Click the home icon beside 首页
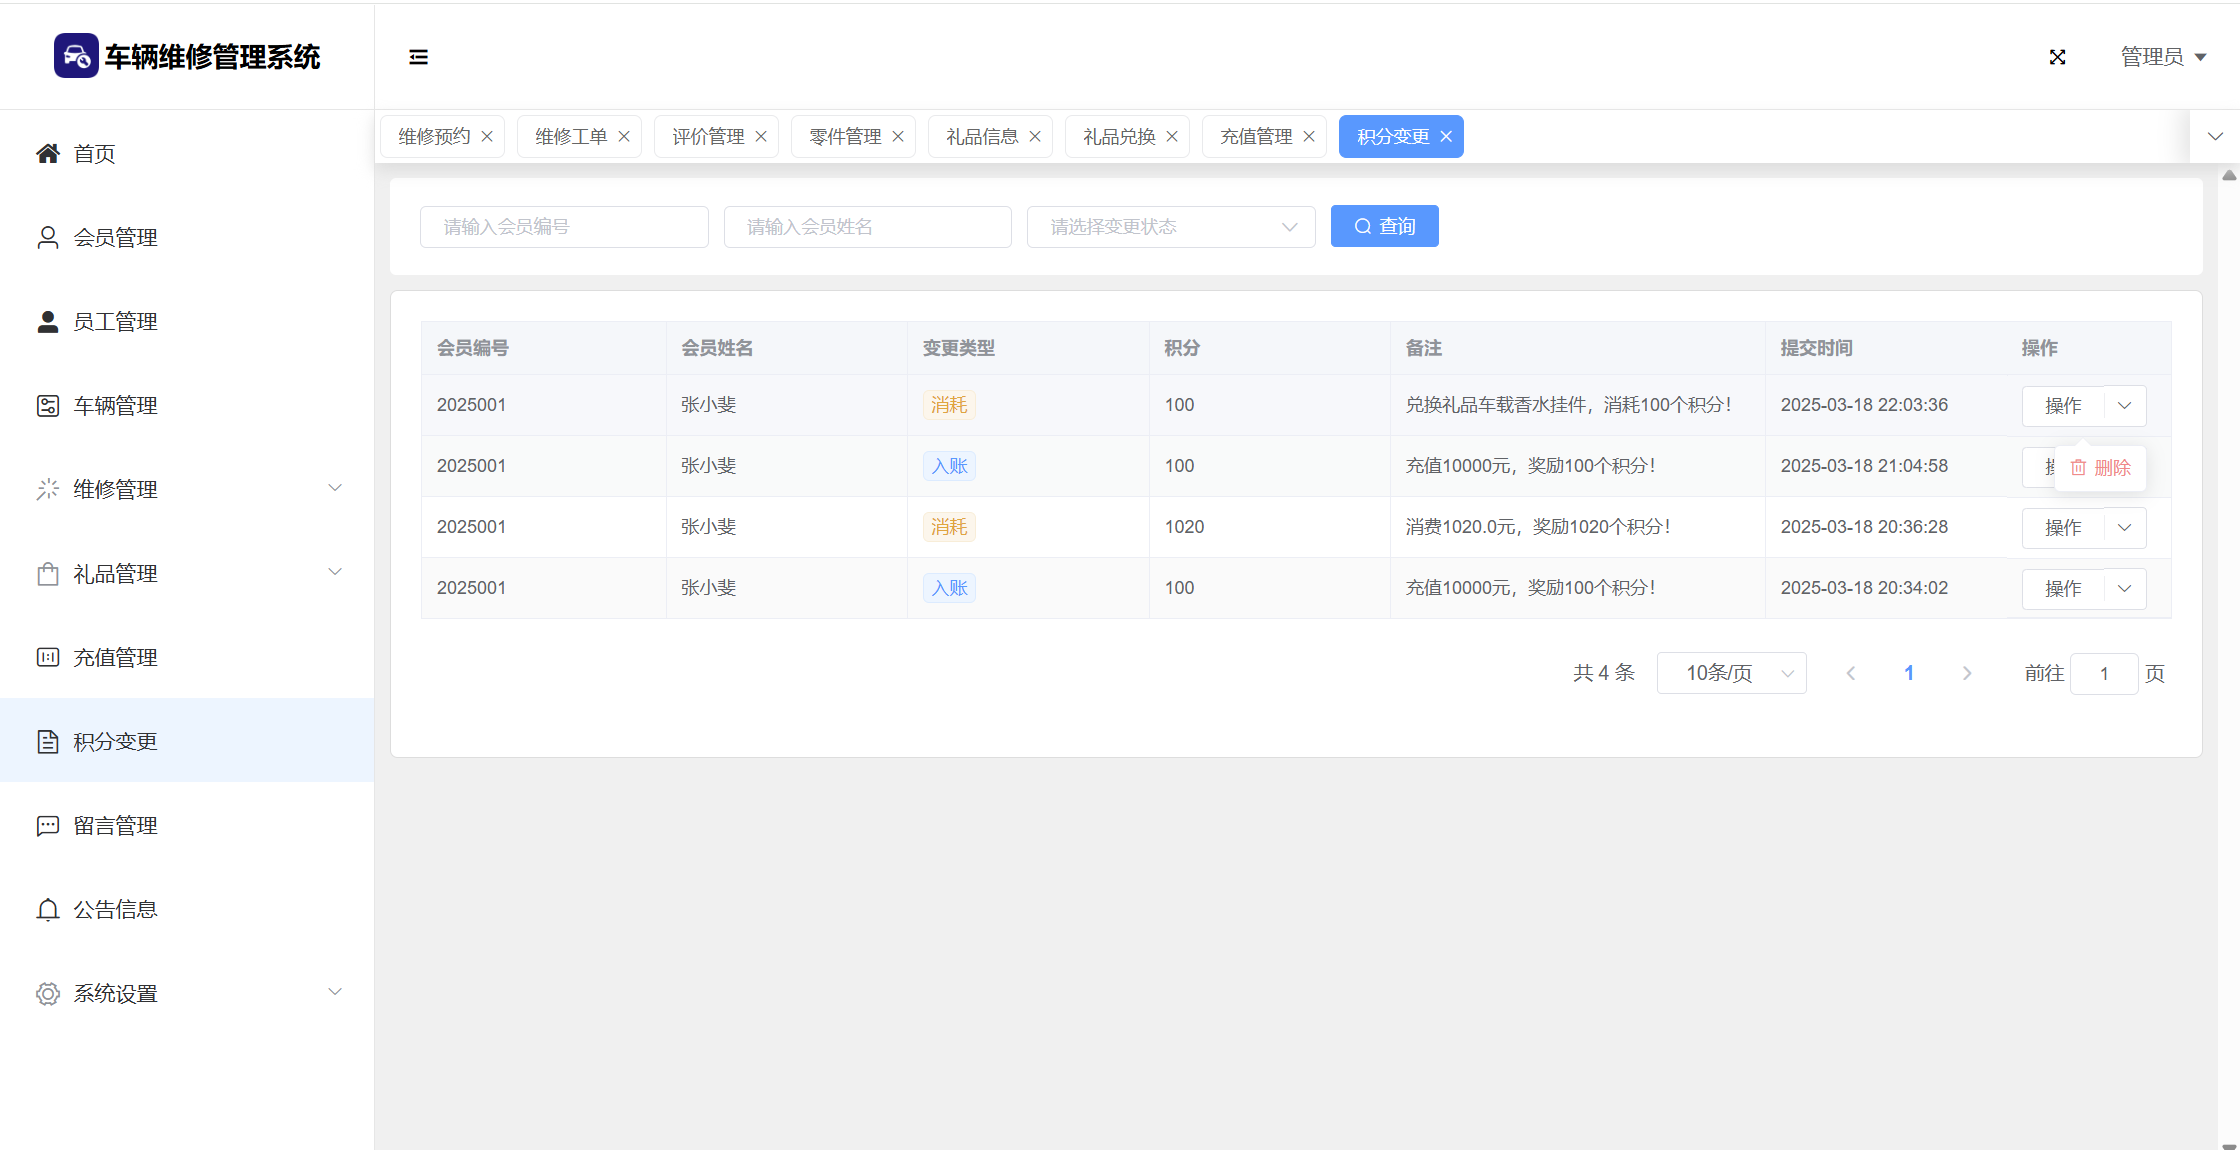2240x1150 pixels. coord(47,153)
